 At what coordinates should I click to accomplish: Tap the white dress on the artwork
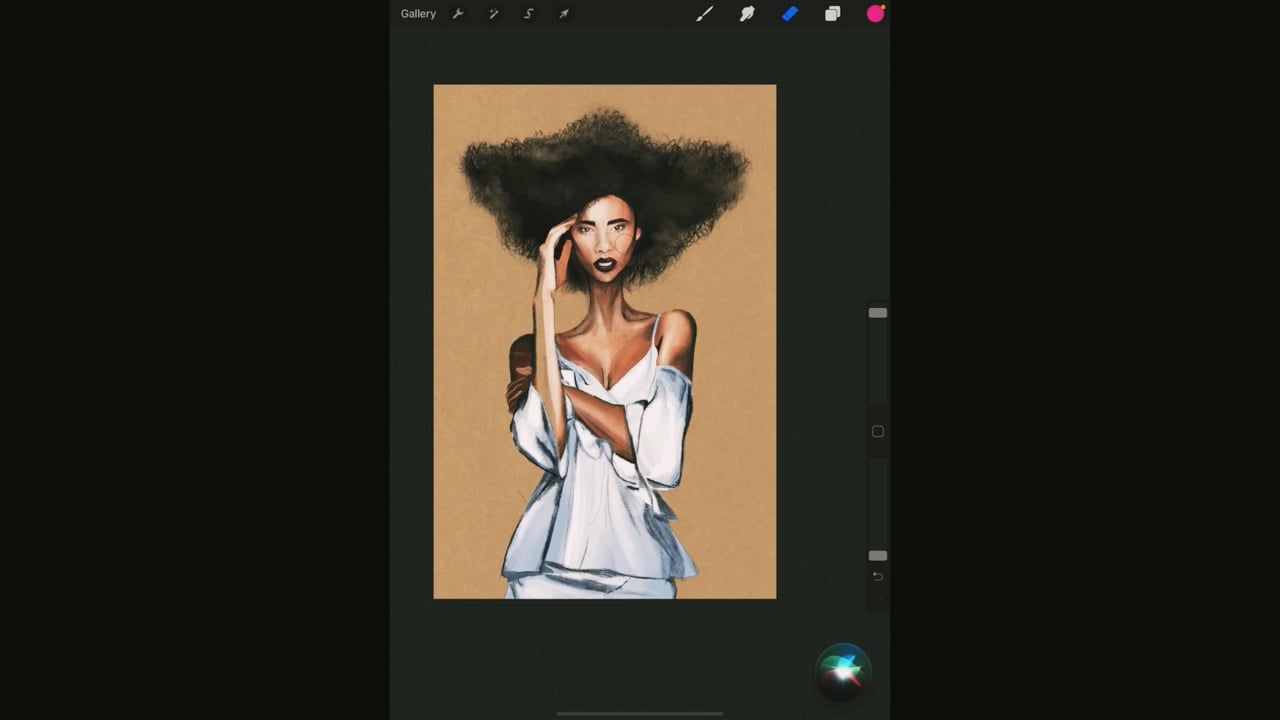[x=600, y=520]
